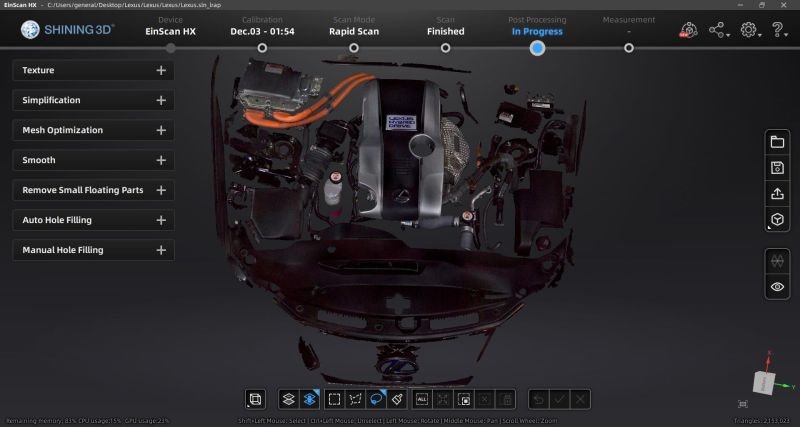Viewport: 800px width, 427px height.
Task: Open Remove Small Floating Parts
Action: (x=93, y=190)
